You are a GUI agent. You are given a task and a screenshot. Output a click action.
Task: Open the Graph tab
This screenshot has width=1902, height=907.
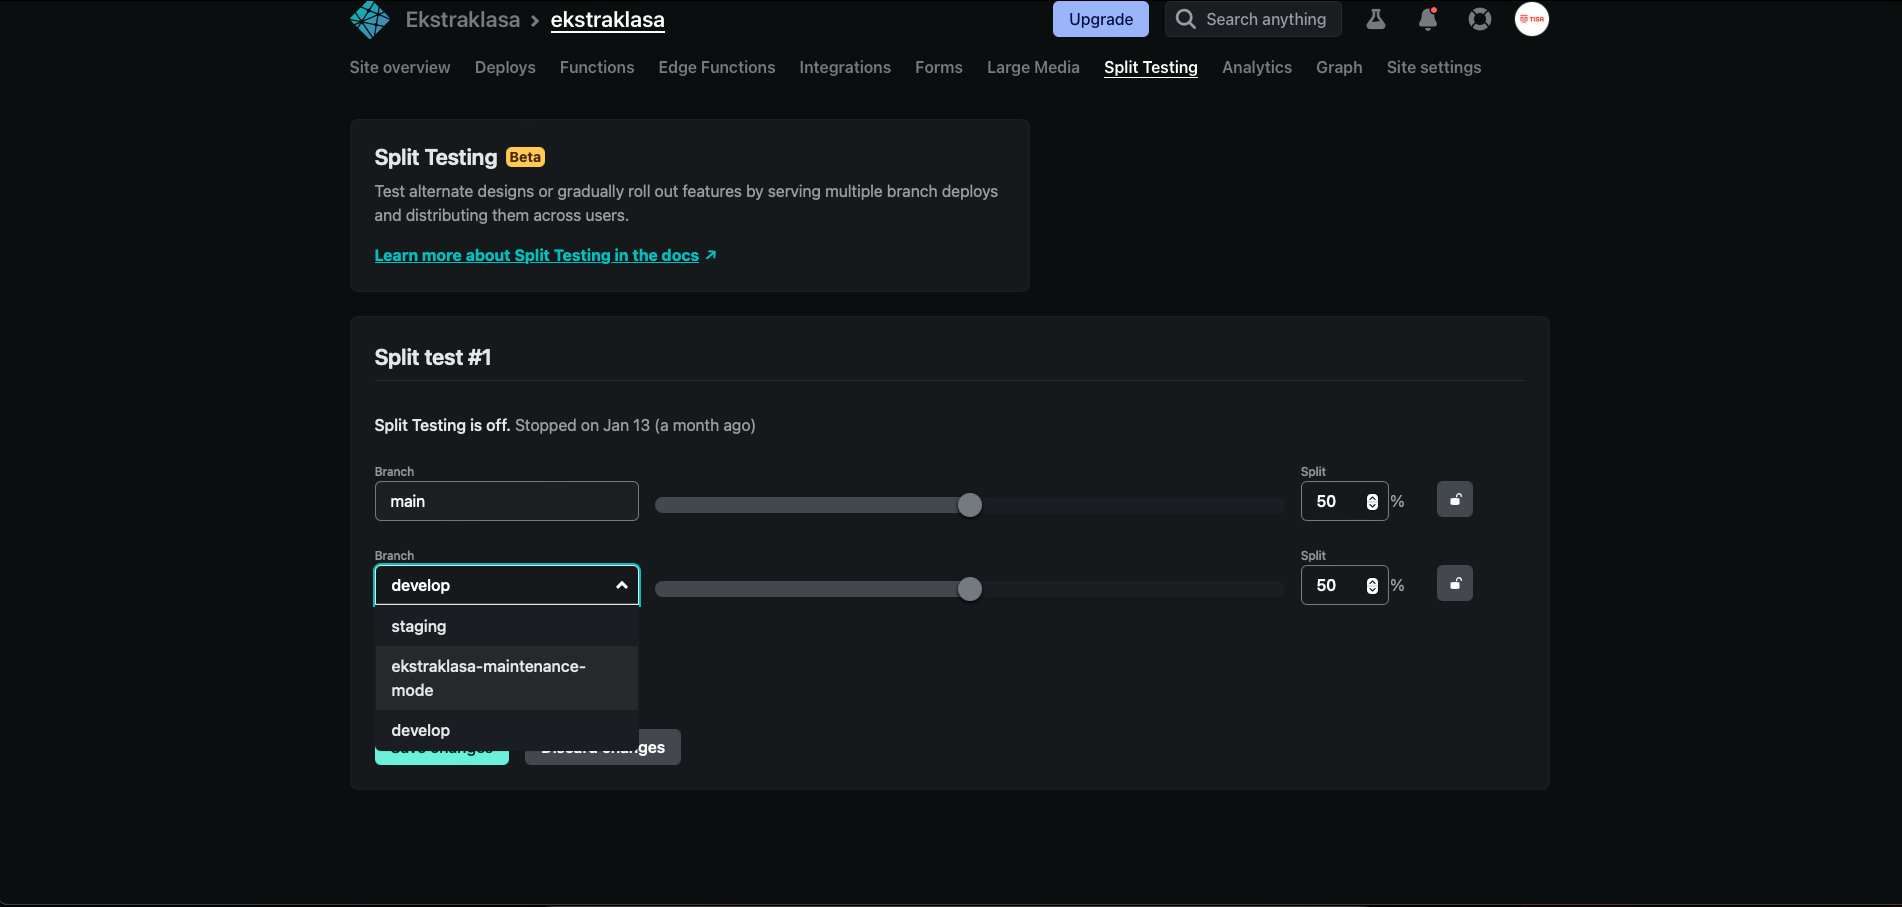(1339, 67)
